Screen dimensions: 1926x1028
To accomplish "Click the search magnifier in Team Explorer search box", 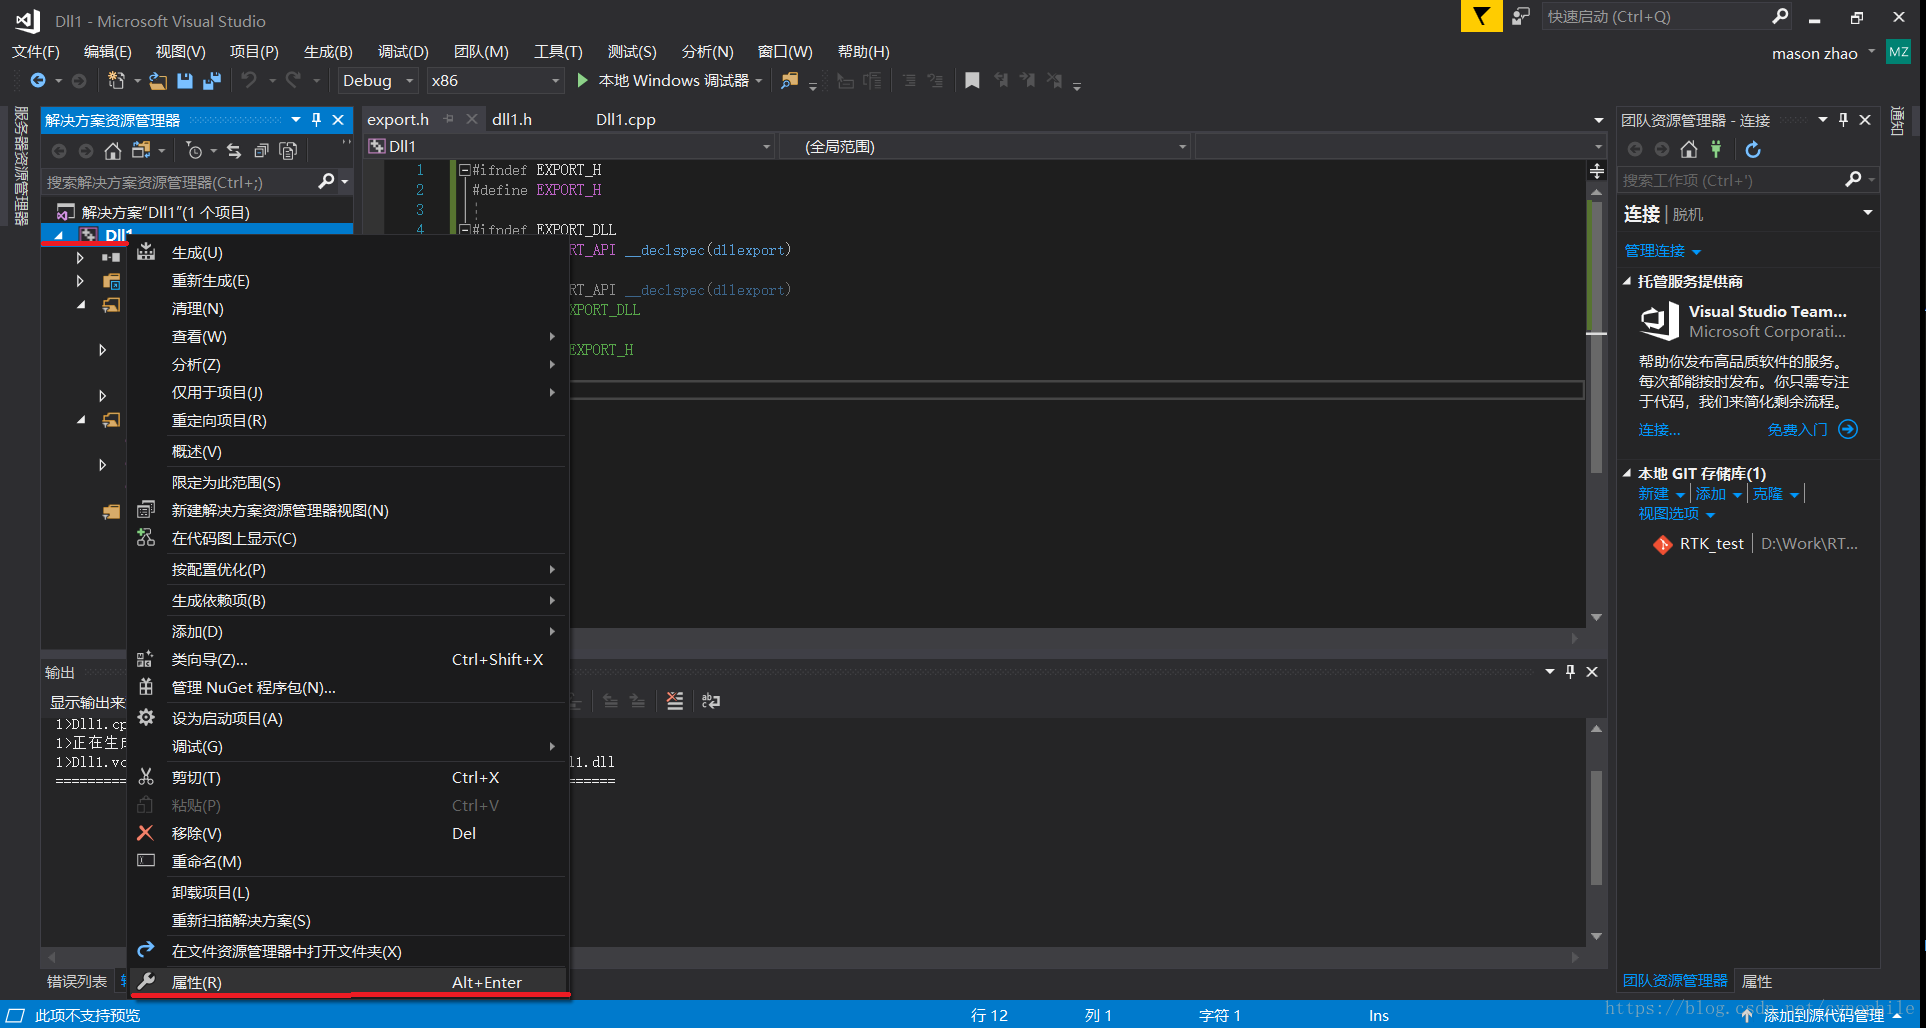I will tap(1853, 179).
